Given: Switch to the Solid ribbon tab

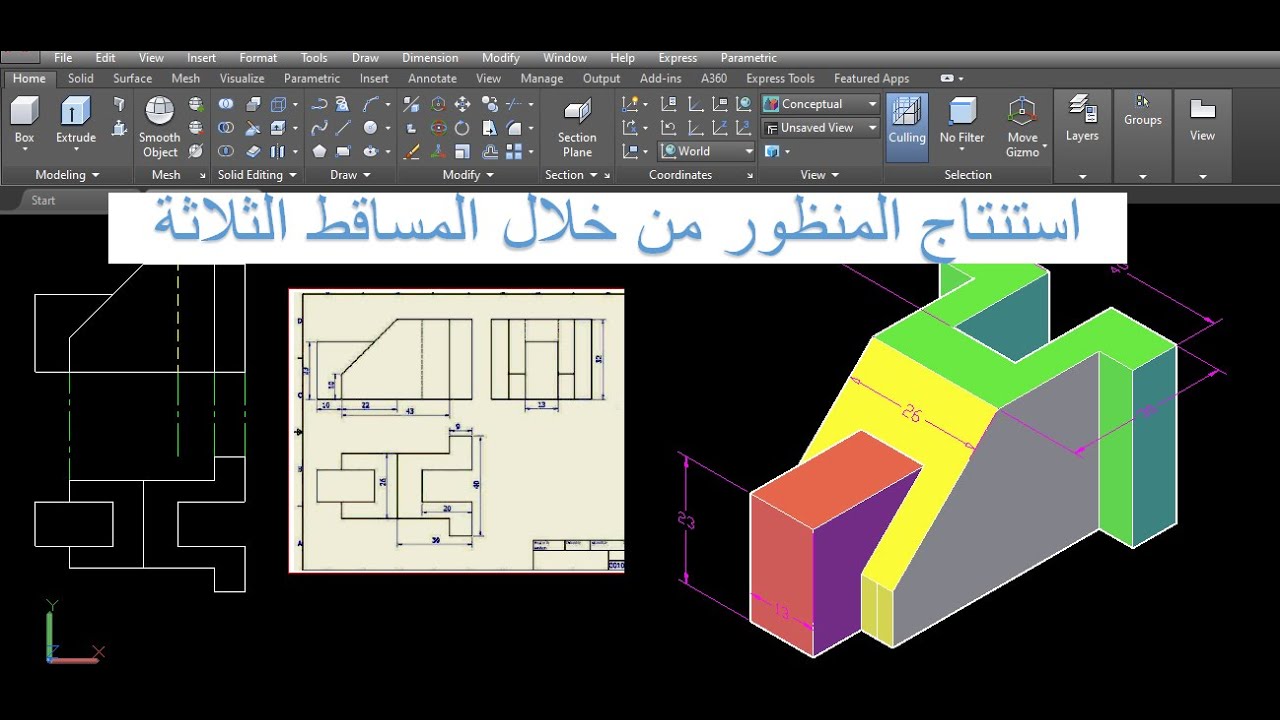Looking at the screenshot, I should (81, 78).
